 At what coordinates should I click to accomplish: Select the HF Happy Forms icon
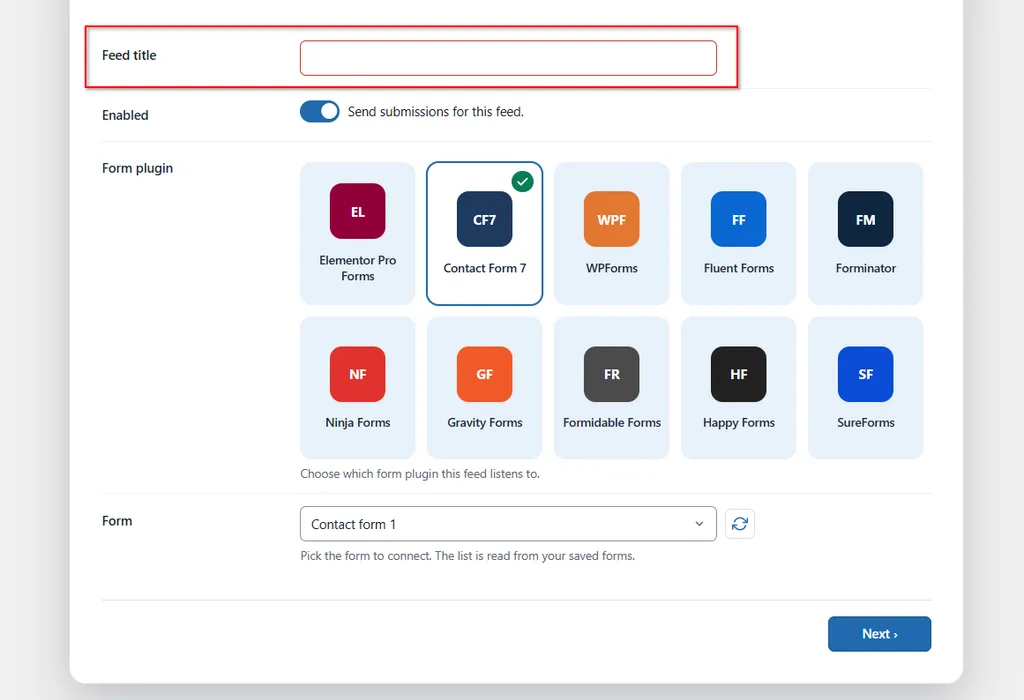click(x=739, y=374)
